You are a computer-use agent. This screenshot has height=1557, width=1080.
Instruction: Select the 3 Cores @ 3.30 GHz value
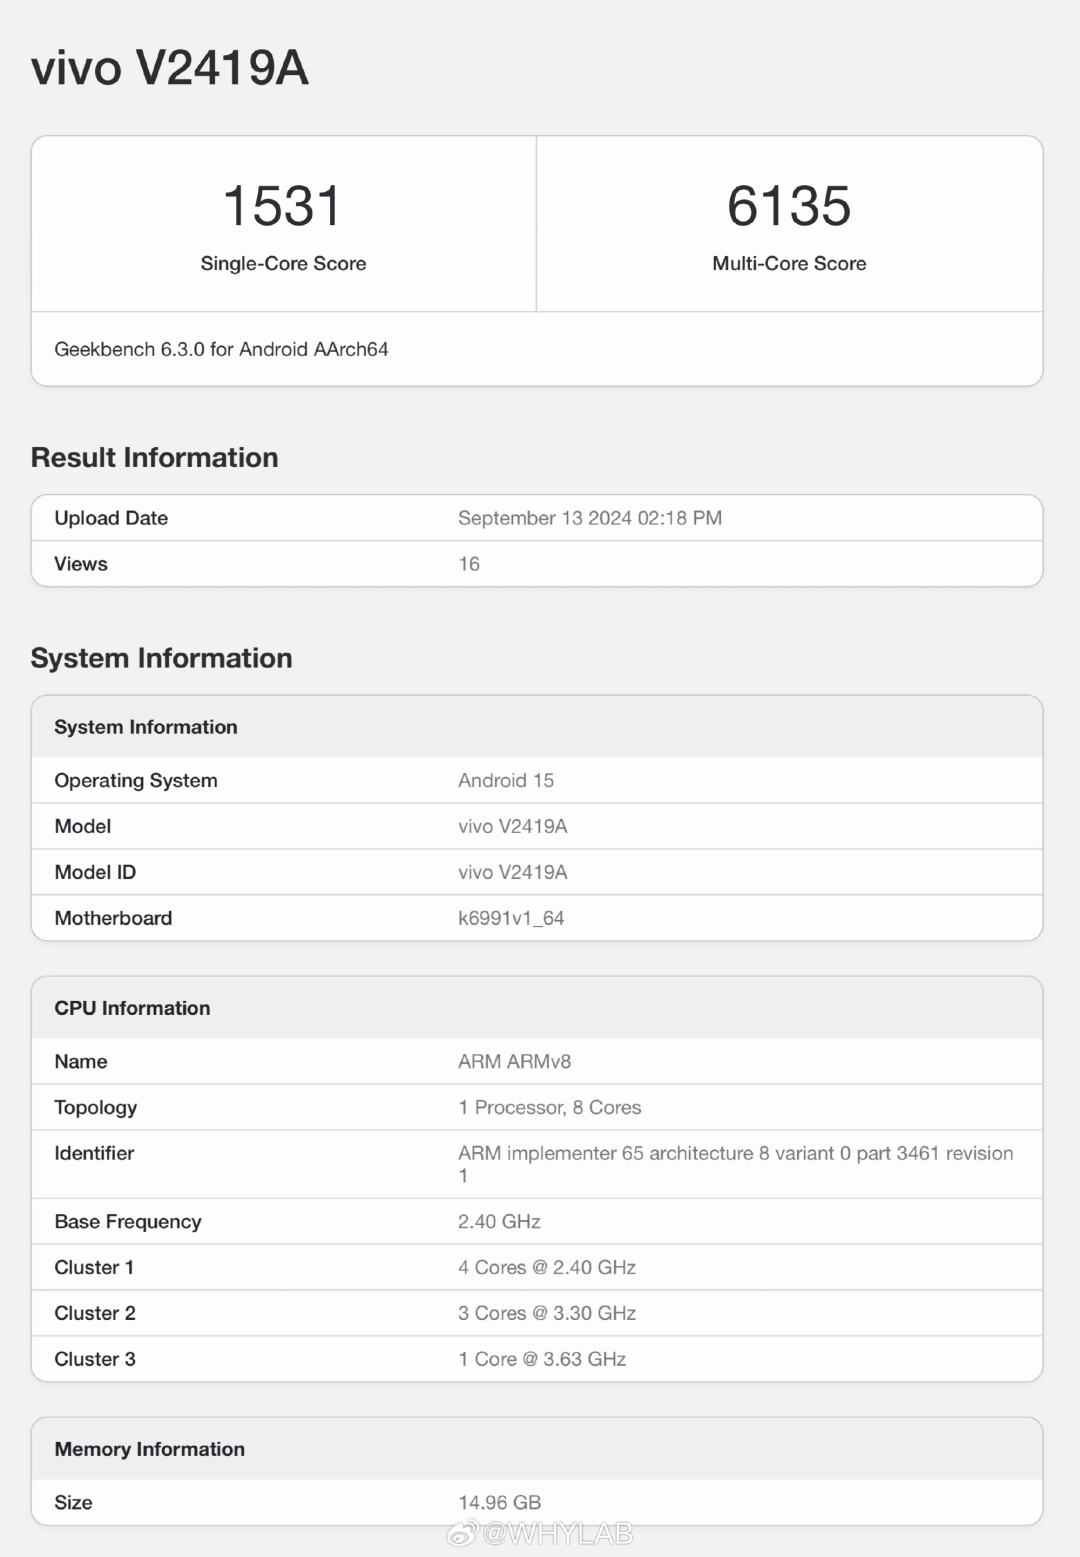547,1313
